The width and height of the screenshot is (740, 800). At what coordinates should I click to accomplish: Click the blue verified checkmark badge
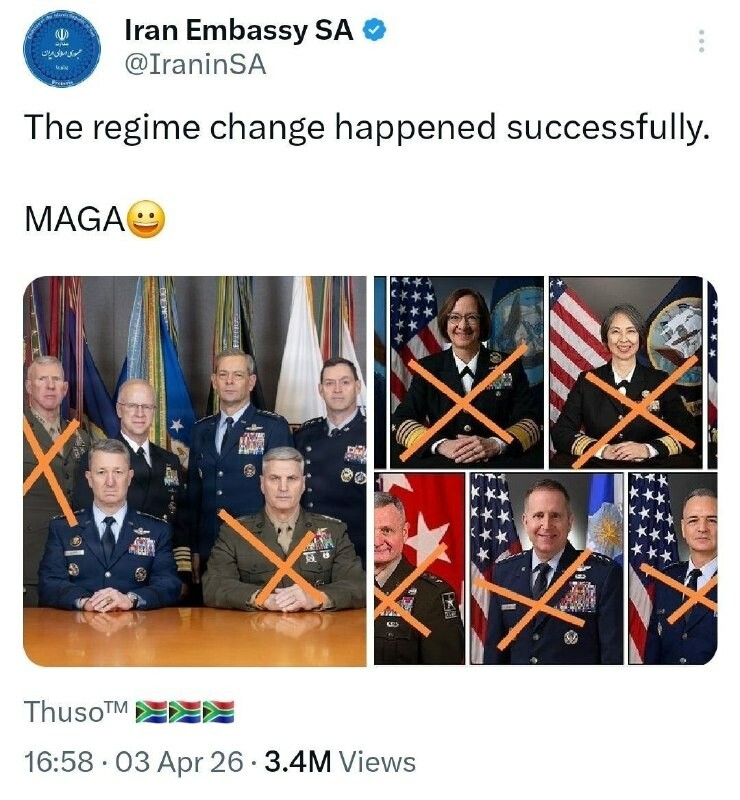click(x=375, y=31)
